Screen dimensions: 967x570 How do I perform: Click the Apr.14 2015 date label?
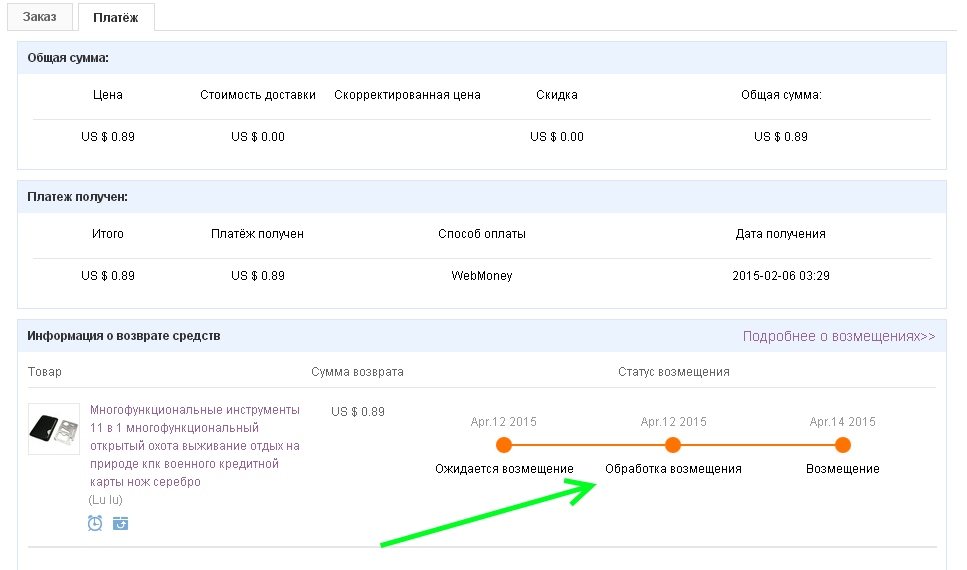coord(842,422)
